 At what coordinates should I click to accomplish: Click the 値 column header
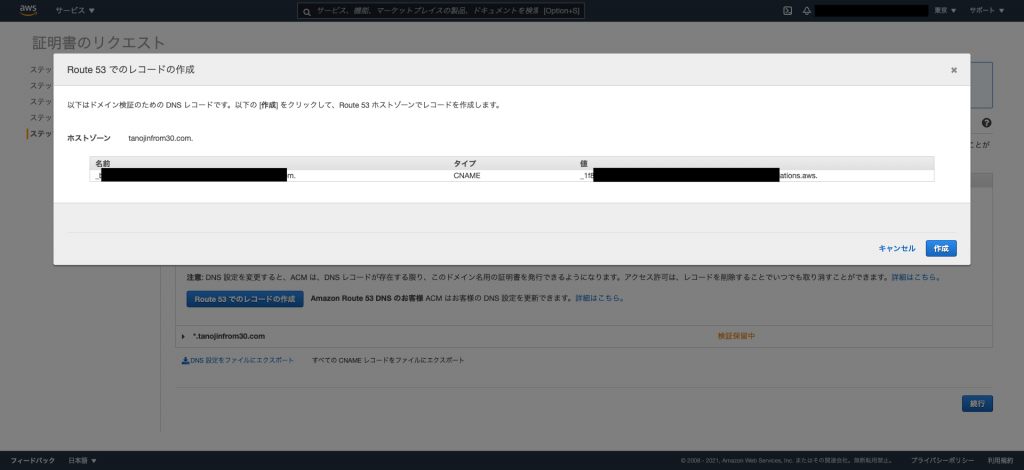583,163
